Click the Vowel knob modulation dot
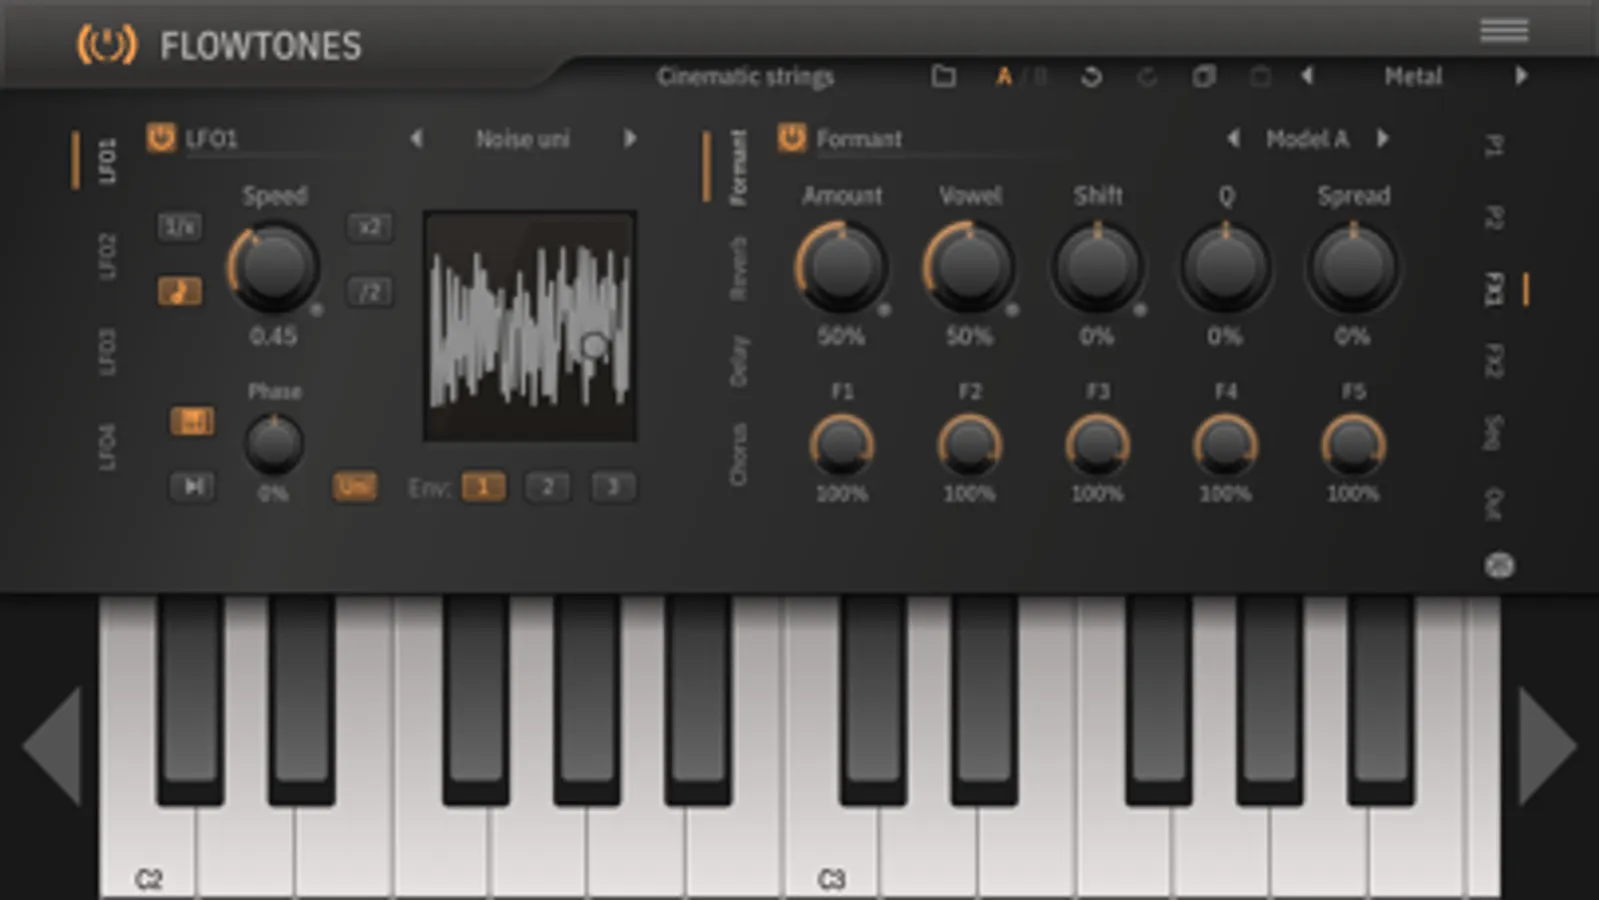 (1012, 311)
